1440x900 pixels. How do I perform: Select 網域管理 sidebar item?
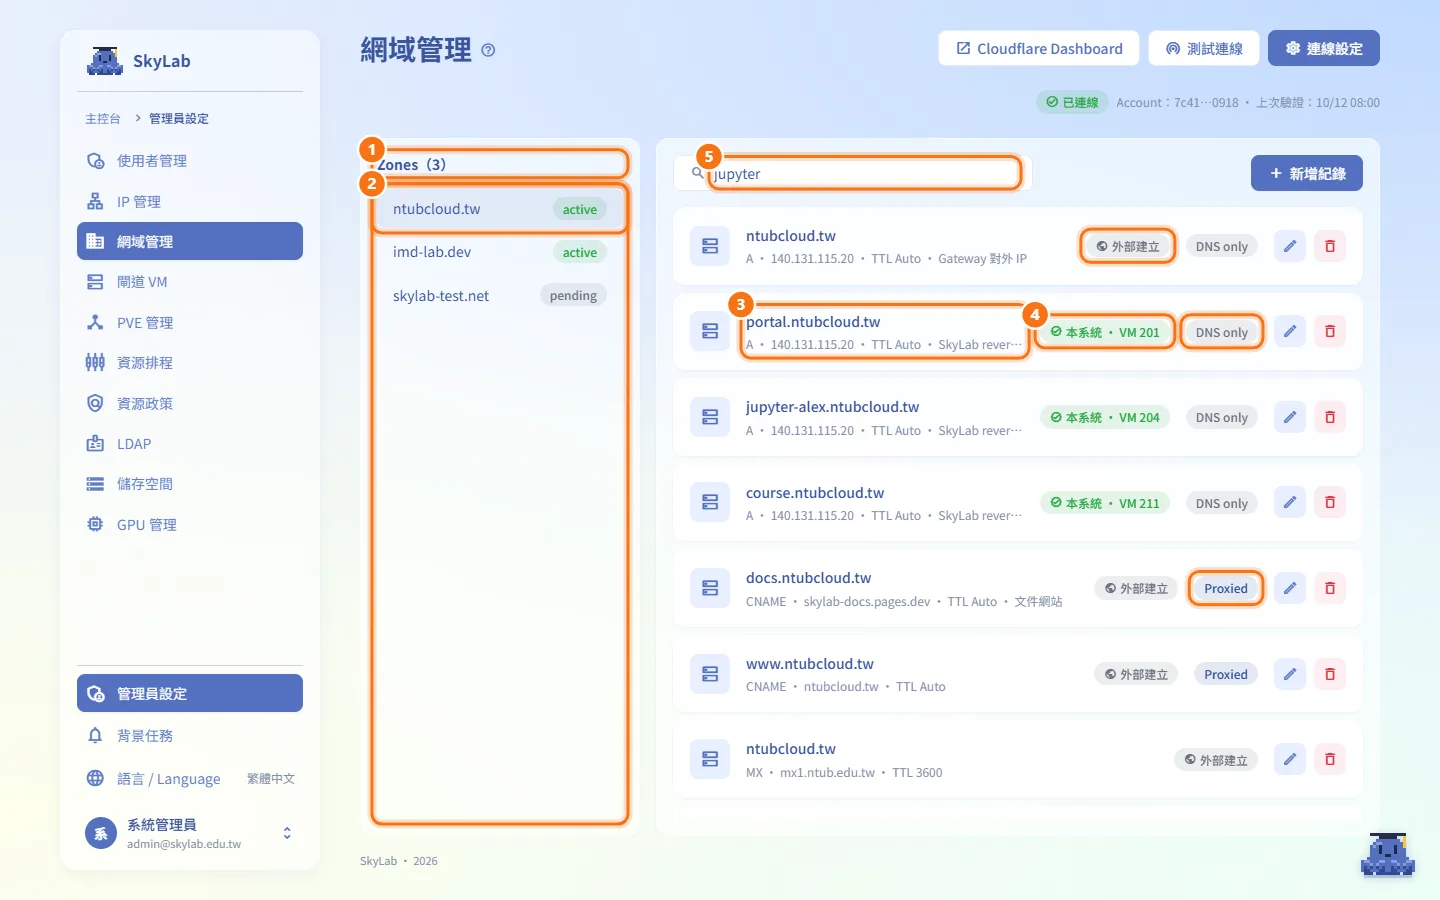point(190,241)
